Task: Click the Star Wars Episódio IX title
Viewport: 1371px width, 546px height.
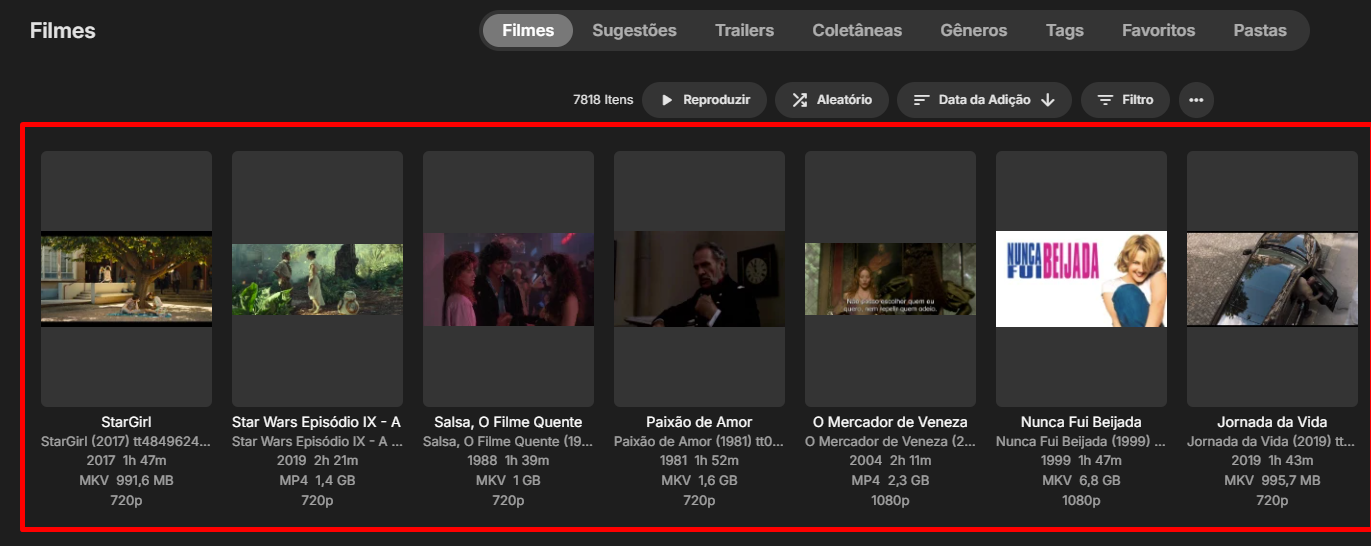Action: [317, 422]
